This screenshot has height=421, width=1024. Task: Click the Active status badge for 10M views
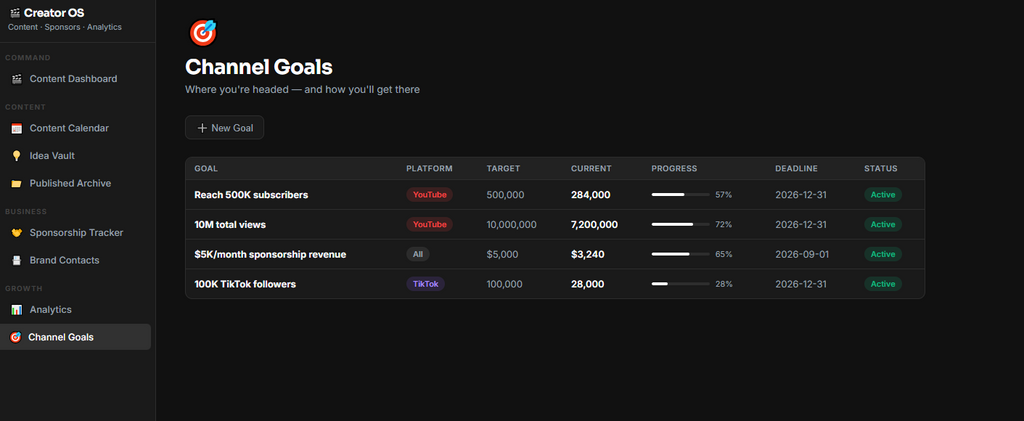[882, 225]
